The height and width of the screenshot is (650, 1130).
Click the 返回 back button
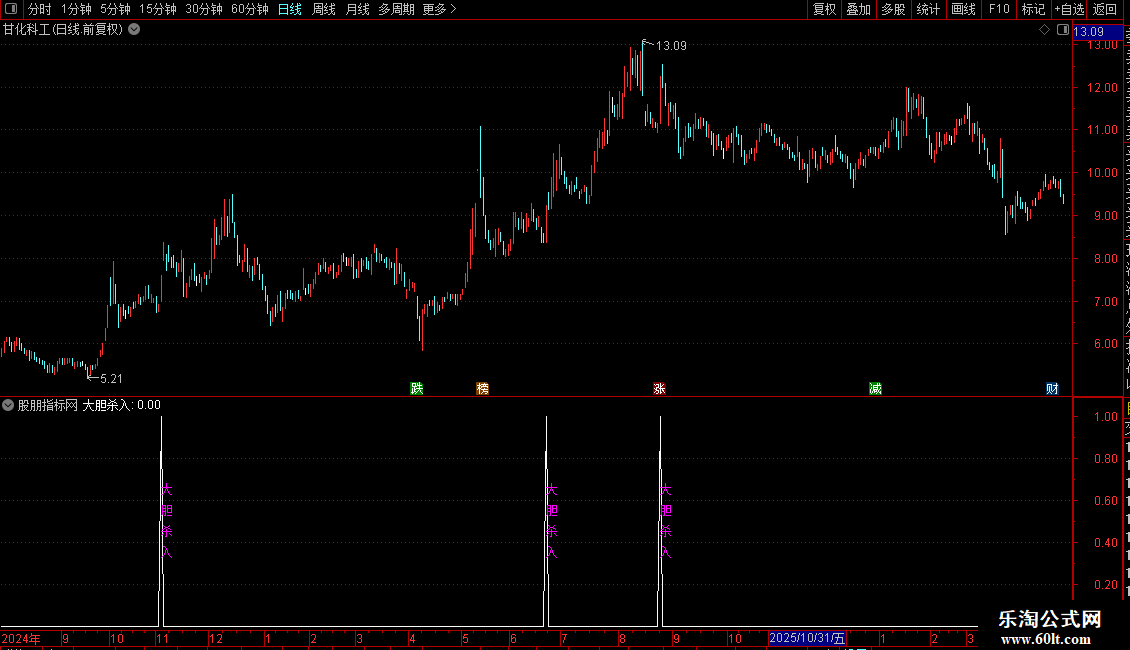[x=1105, y=9]
